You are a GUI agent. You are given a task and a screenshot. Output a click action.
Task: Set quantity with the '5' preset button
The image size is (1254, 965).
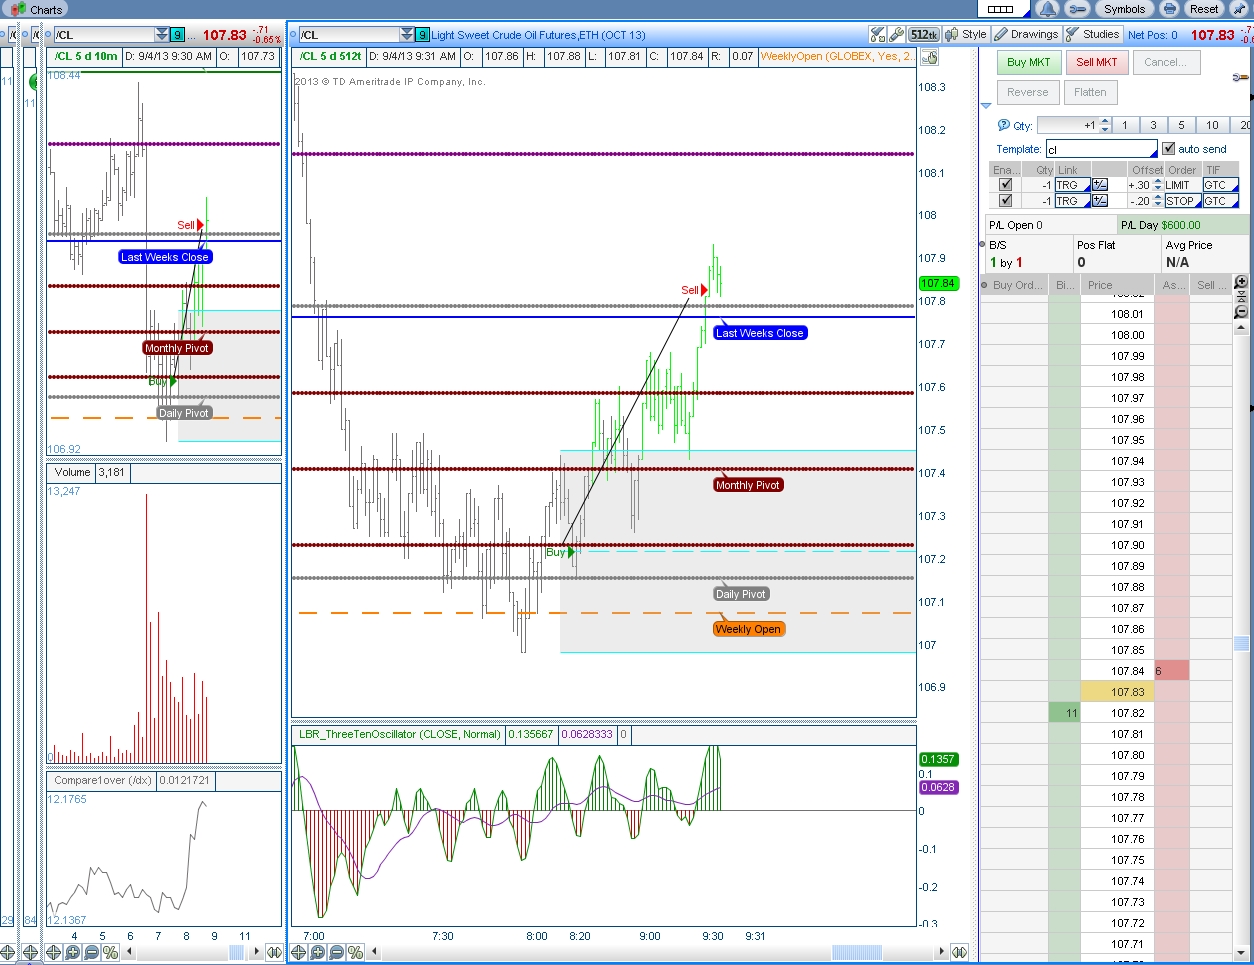coord(1181,125)
